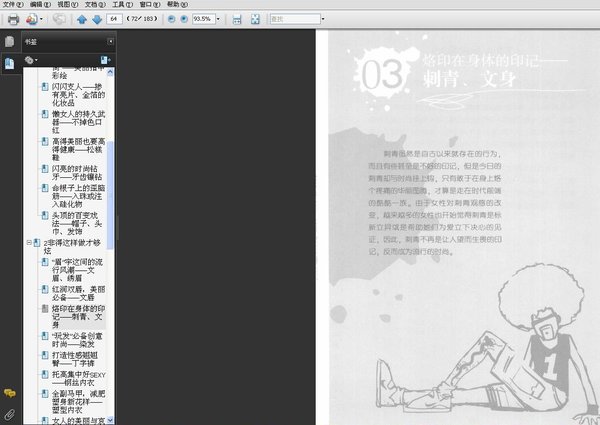600x425 pixels.
Task: Click the greyed-out previous view icon
Action: (59, 19)
